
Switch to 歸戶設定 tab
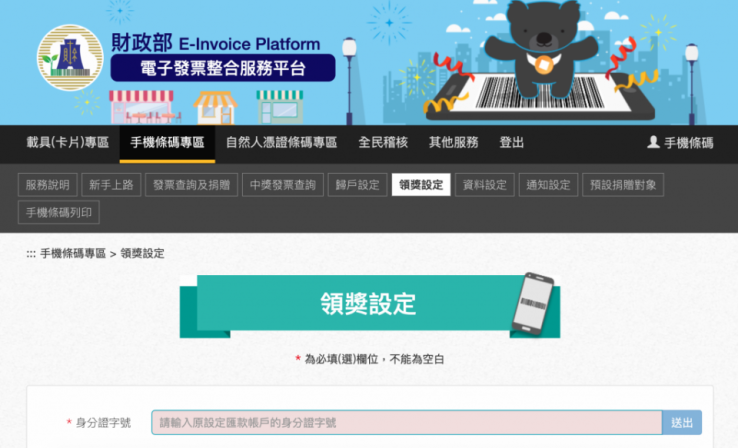357,185
